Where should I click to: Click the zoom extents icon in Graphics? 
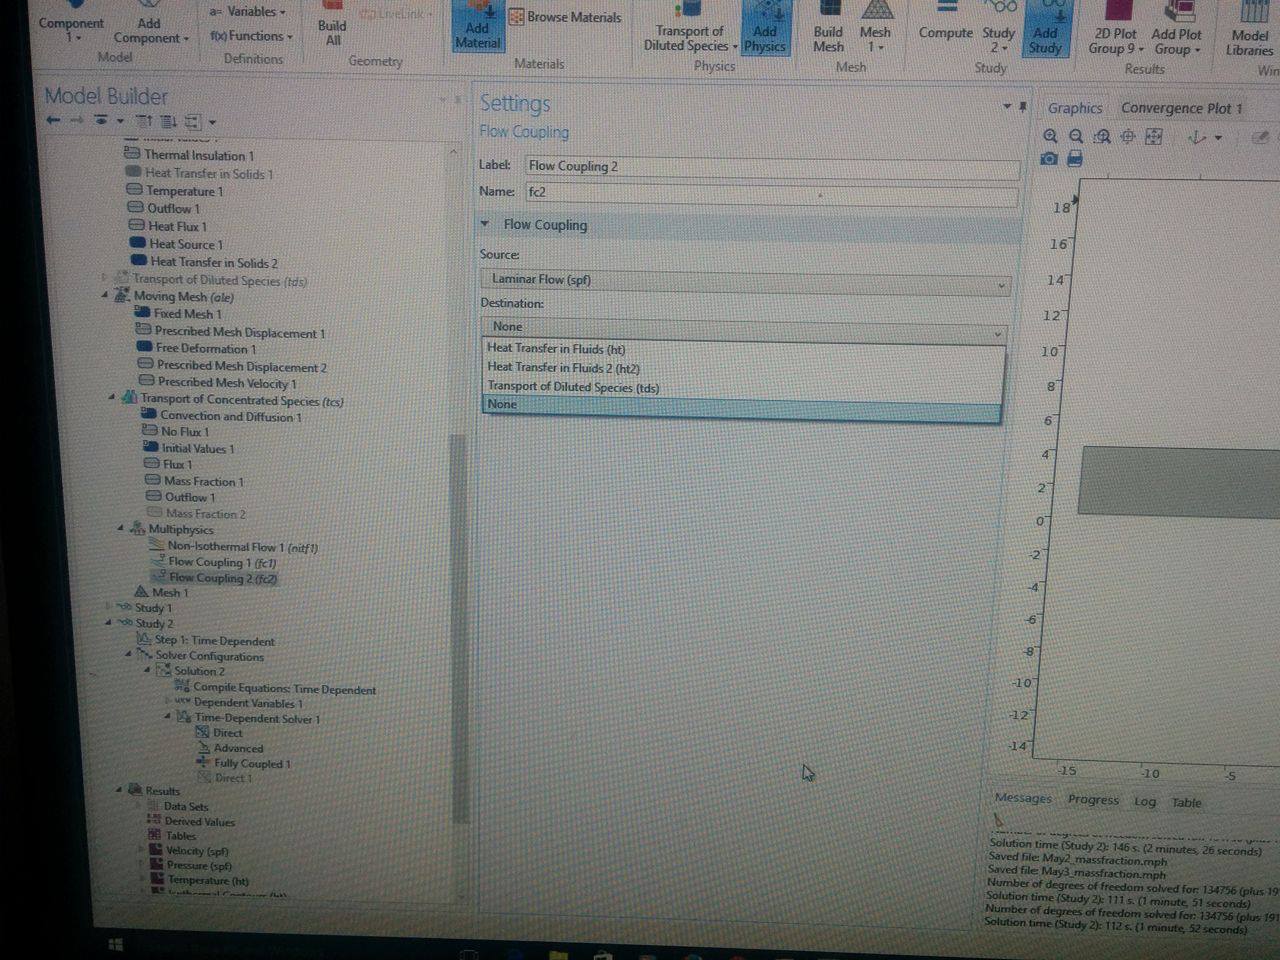pos(1153,137)
